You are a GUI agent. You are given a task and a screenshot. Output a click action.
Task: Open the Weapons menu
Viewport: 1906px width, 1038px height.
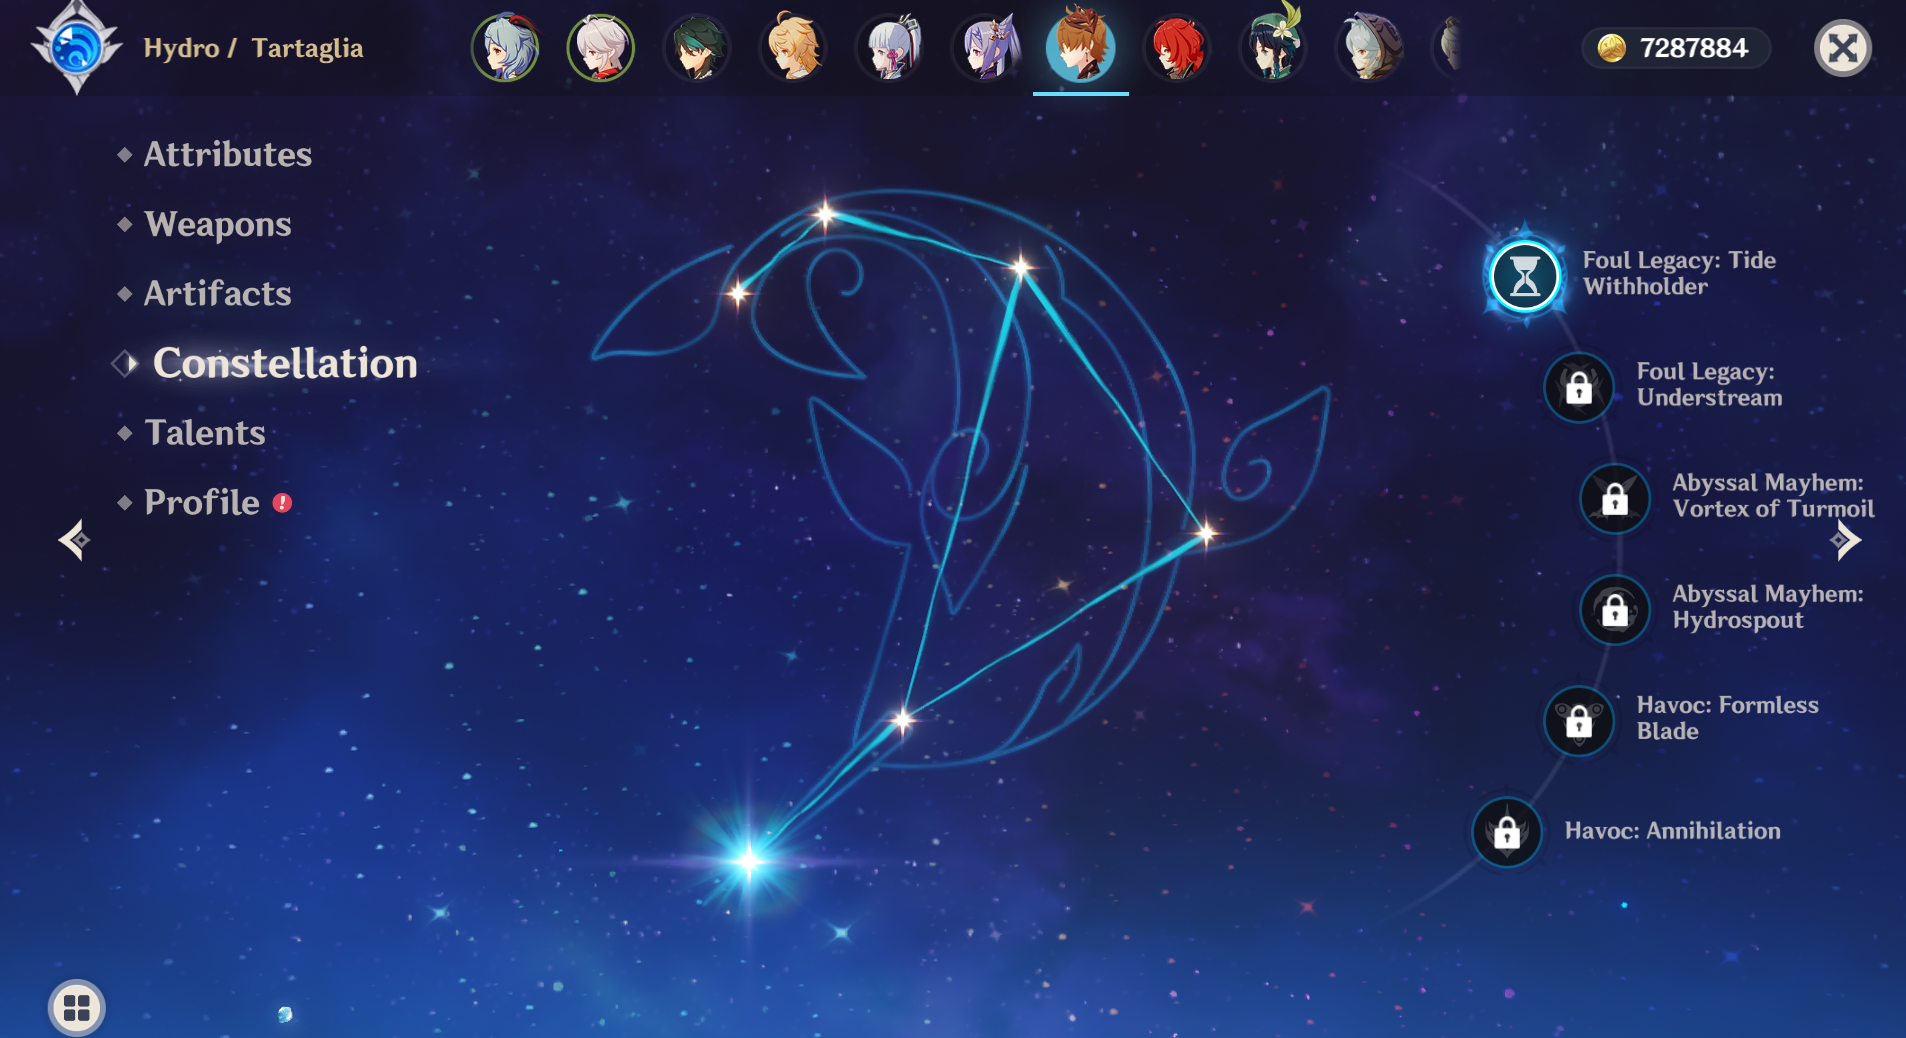[217, 224]
